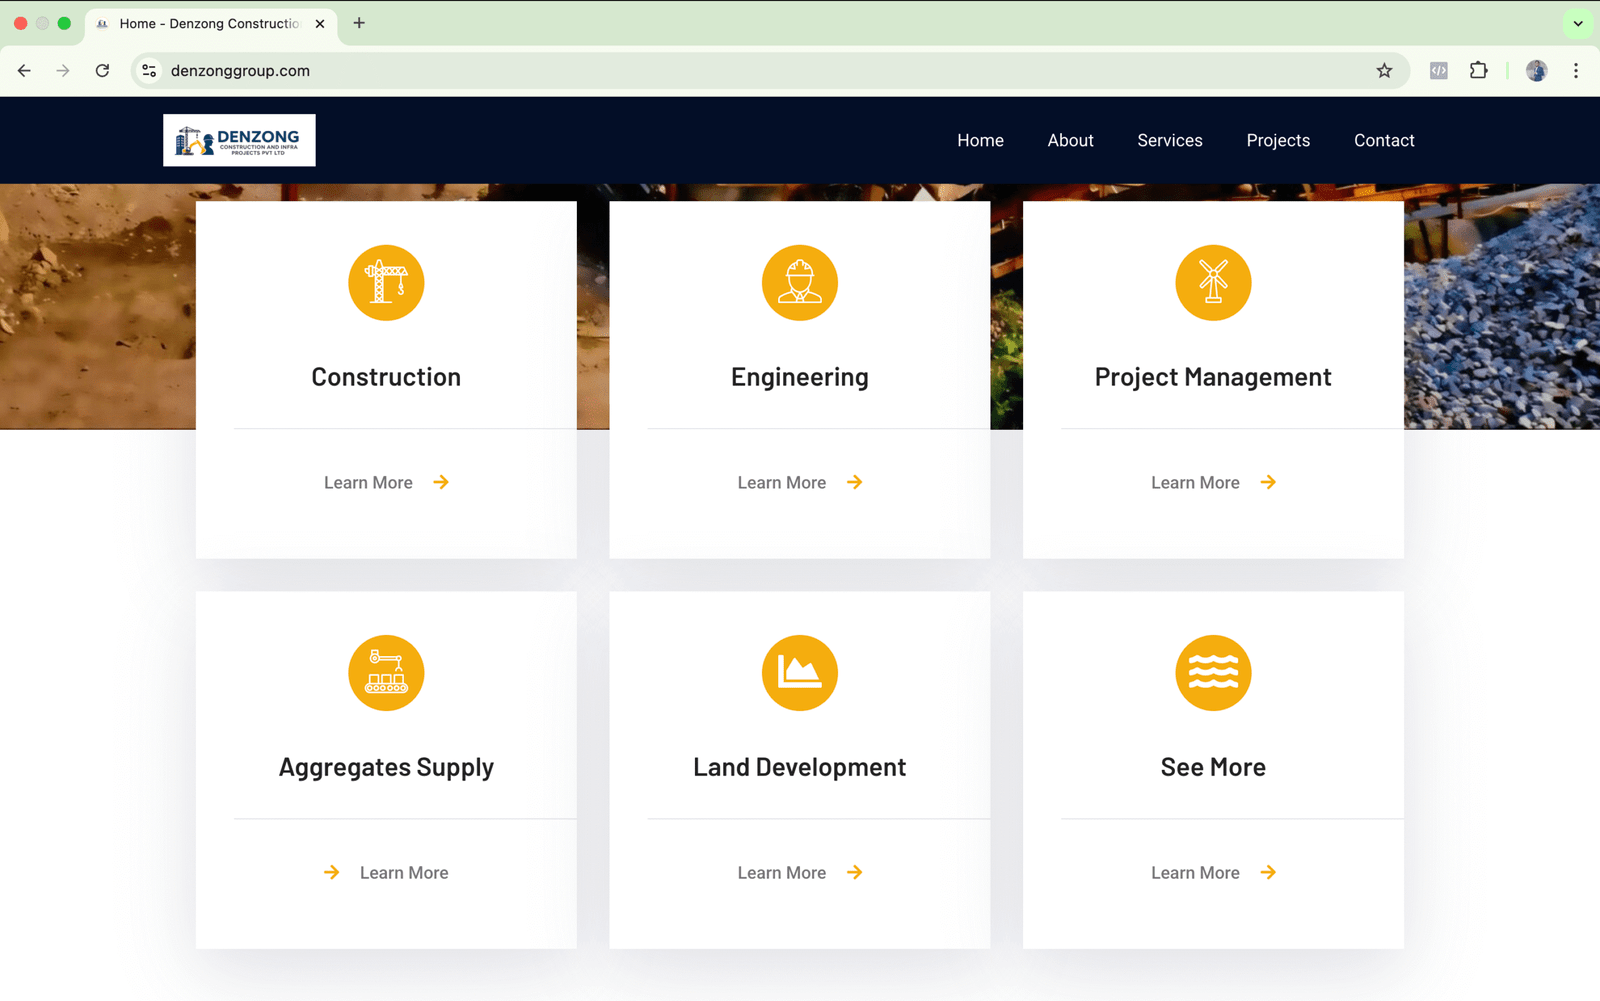
Task: Click the Aggregates Supply conveyor icon
Action: pos(386,673)
